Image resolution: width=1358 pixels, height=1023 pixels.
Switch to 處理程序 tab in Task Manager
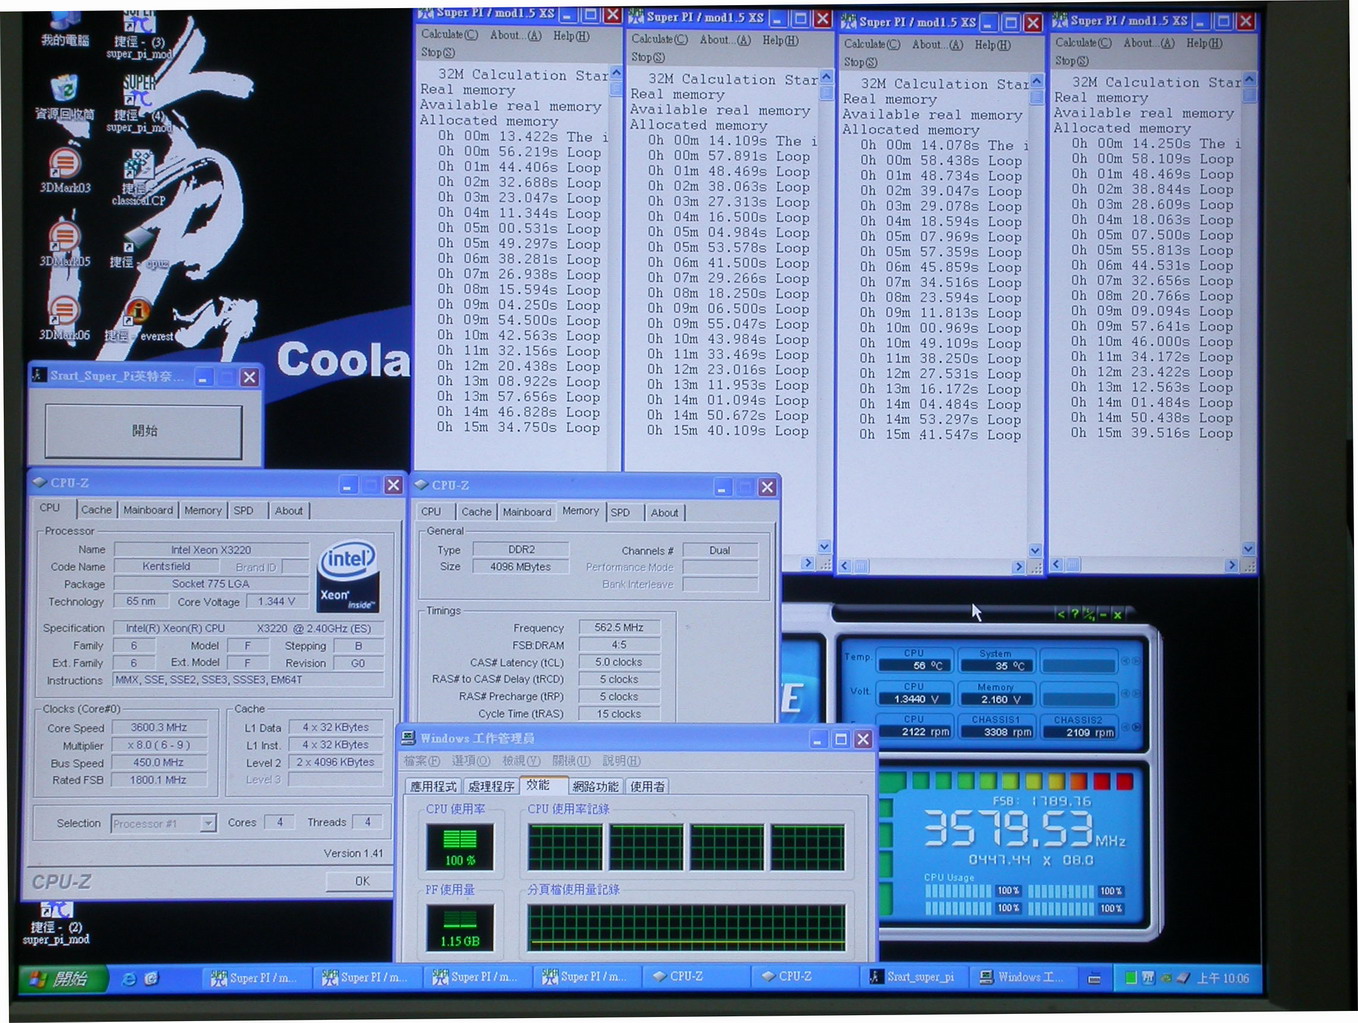491,787
